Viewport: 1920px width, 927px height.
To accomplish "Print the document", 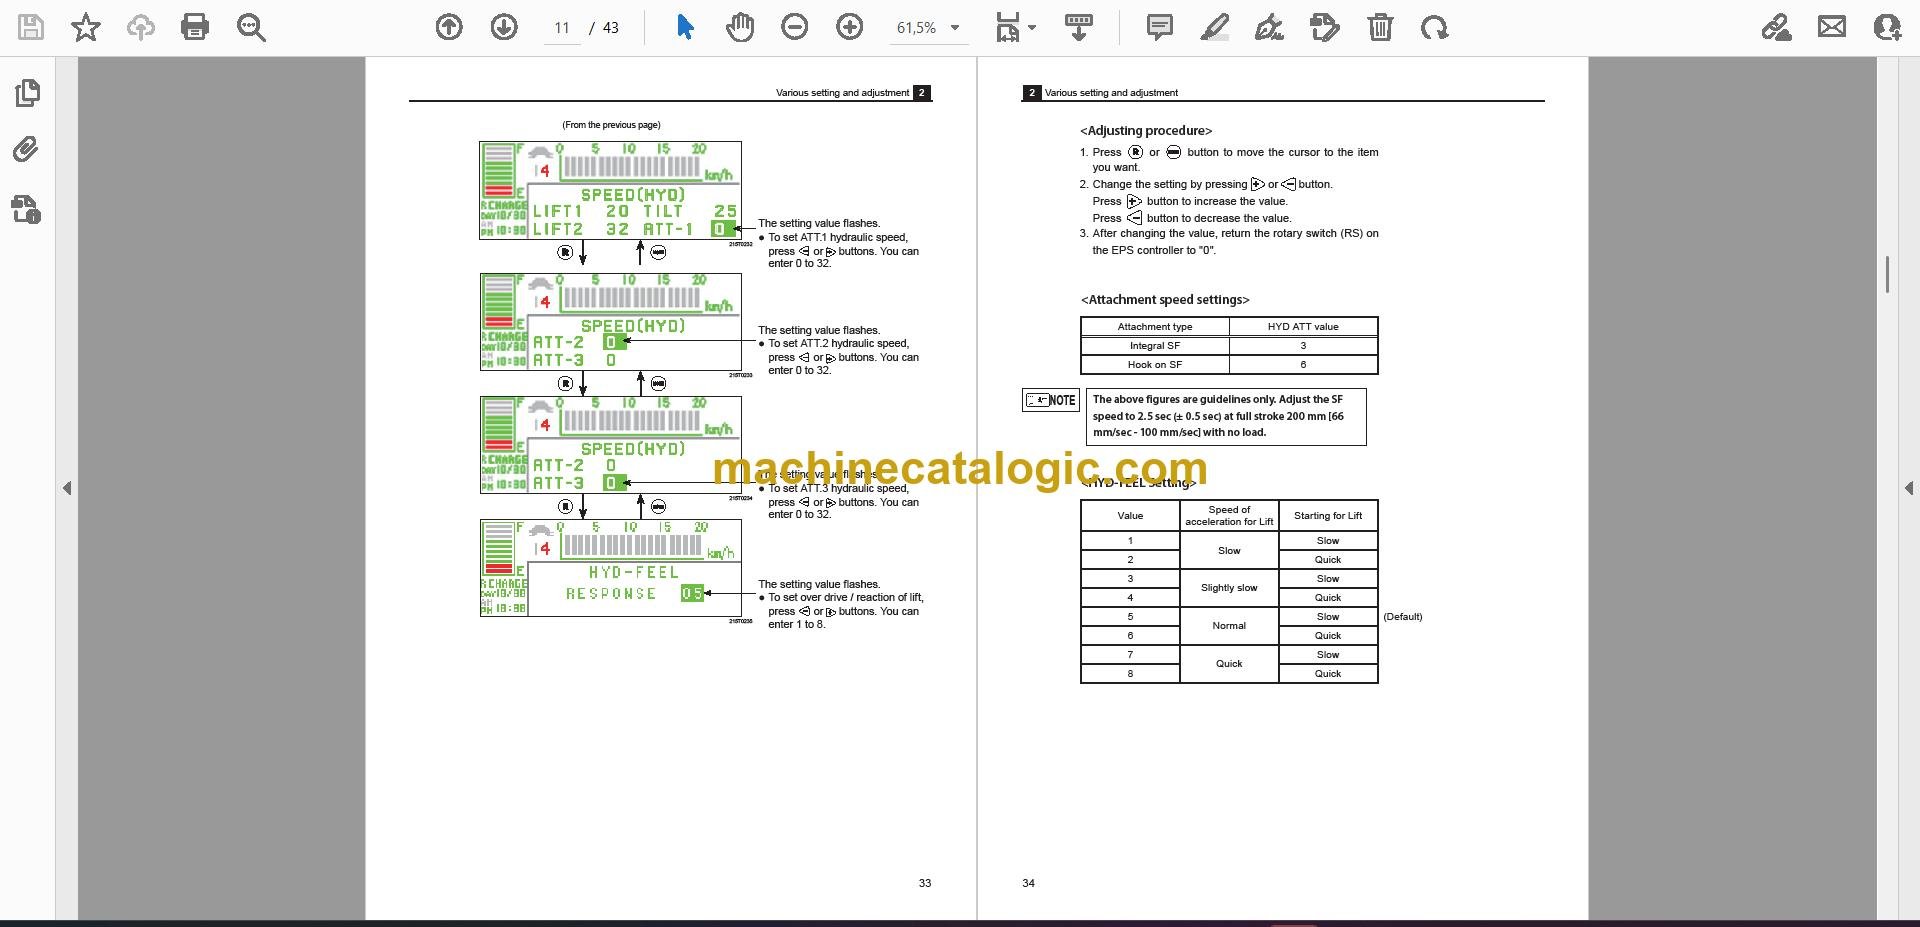I will point(195,27).
